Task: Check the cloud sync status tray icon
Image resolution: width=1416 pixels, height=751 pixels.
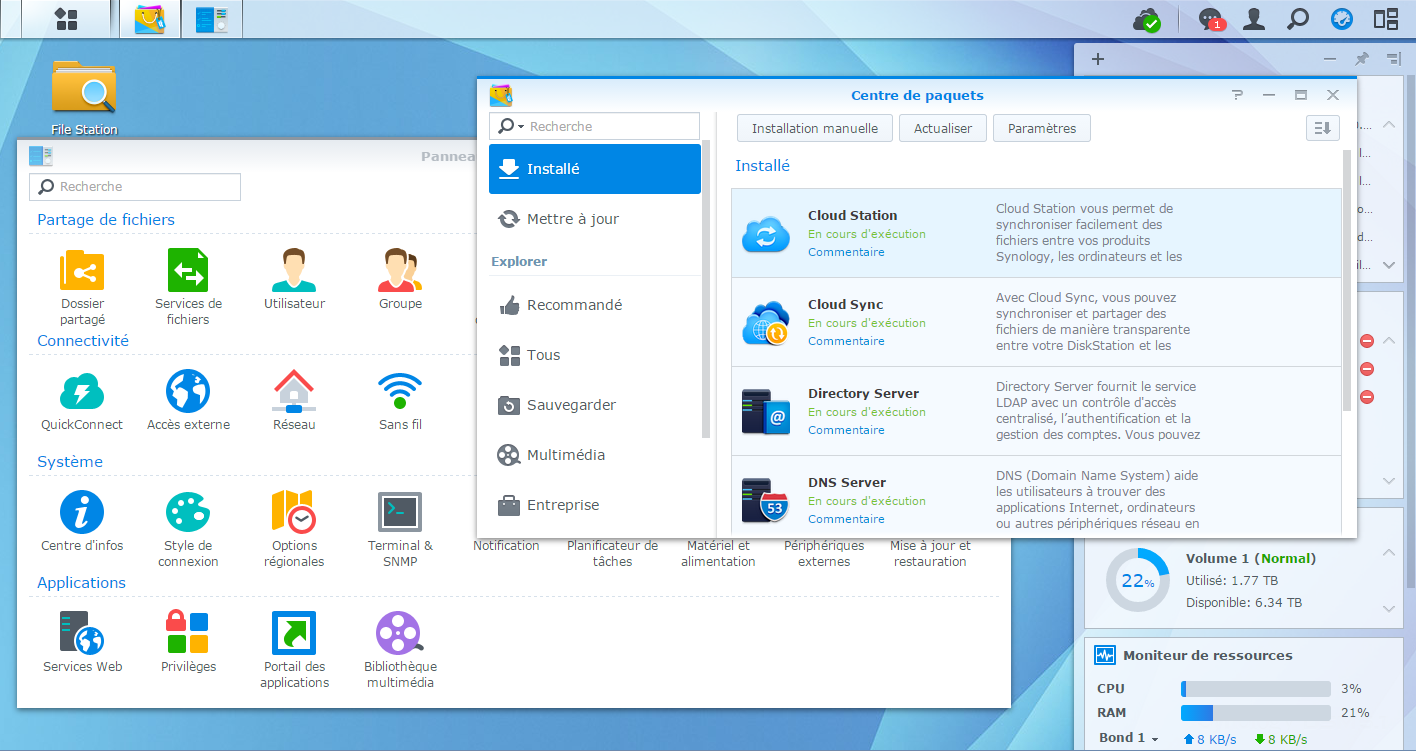Action: click(x=1146, y=19)
